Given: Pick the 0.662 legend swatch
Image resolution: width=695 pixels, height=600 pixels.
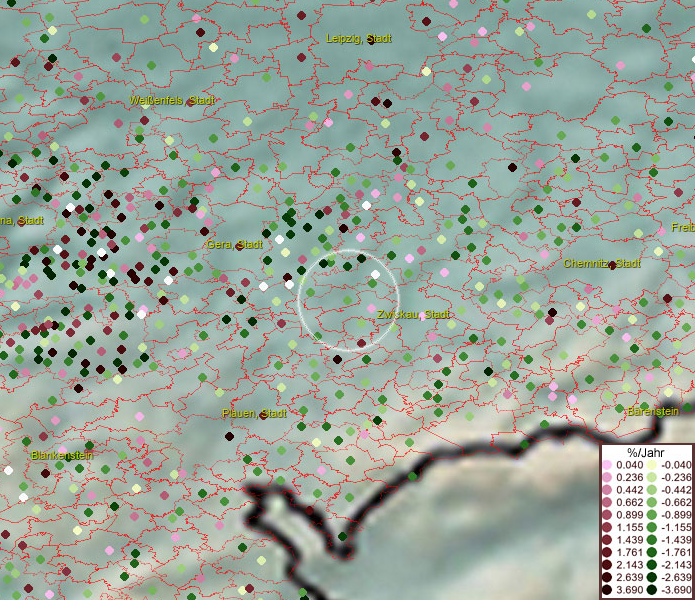Looking at the screenshot, I should (607, 503).
